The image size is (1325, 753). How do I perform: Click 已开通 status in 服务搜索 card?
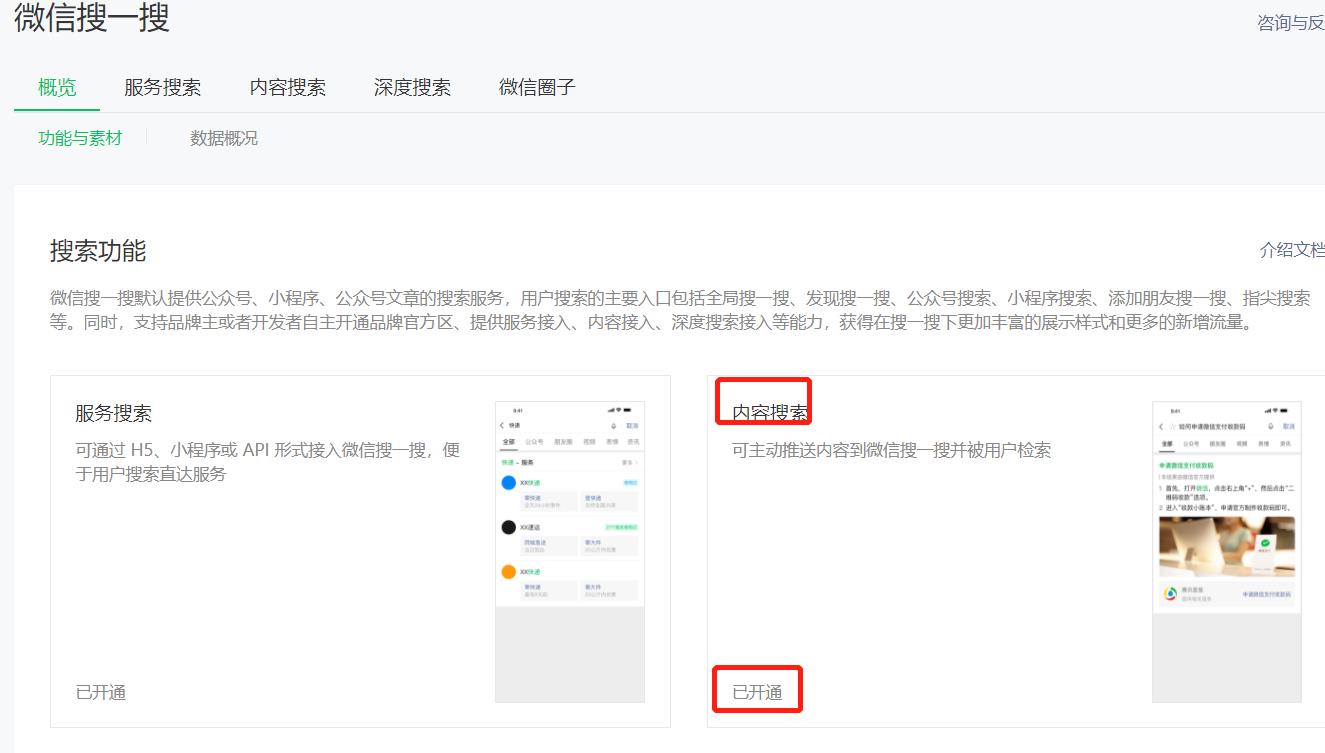pyautogui.click(x=101, y=692)
